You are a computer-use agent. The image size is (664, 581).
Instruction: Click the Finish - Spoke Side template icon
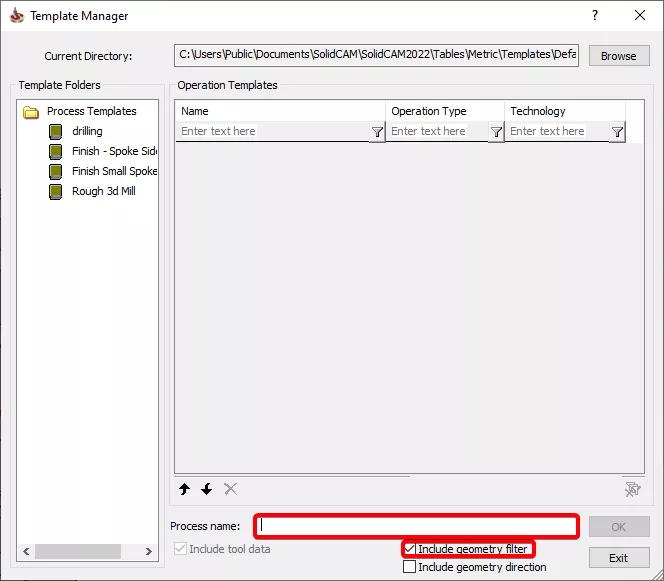pos(56,151)
